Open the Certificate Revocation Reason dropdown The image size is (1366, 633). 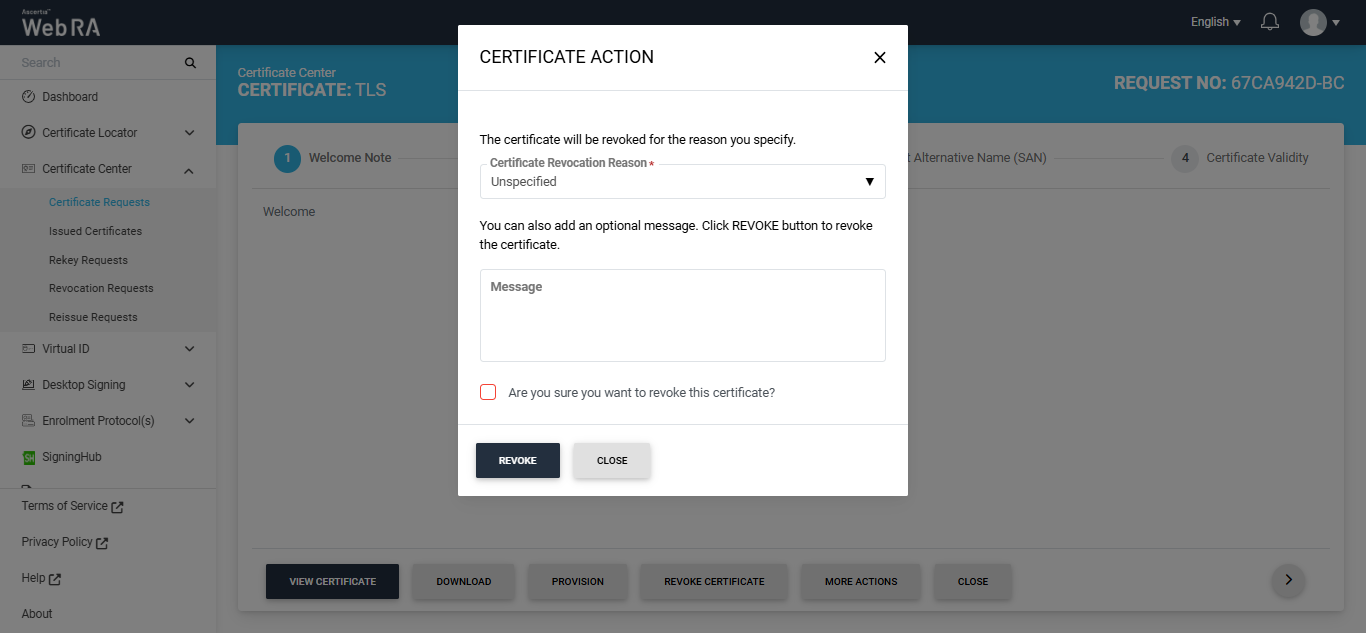pos(682,182)
